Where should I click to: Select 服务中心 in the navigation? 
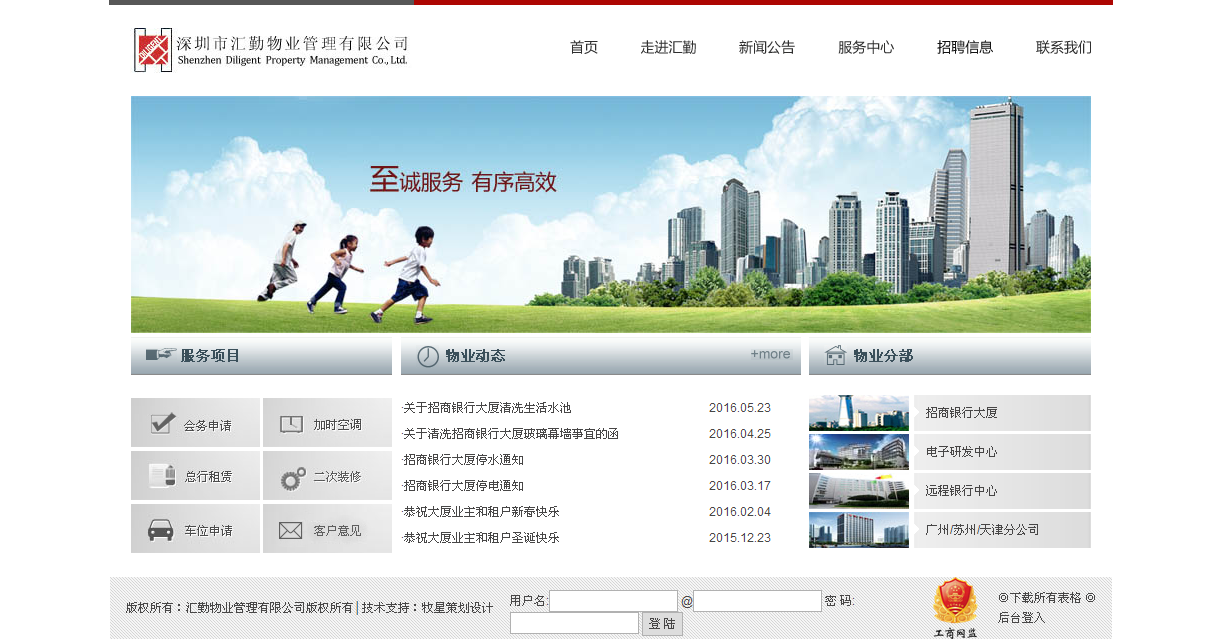(x=866, y=47)
